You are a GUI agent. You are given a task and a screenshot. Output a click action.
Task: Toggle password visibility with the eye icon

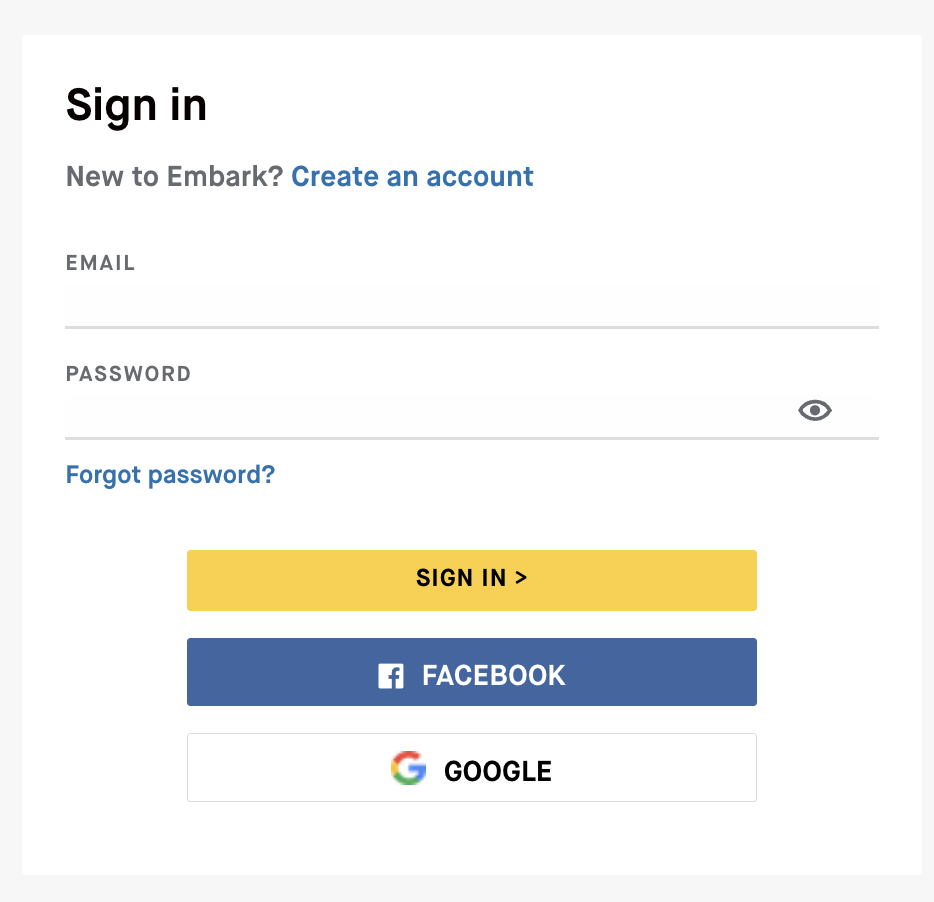[x=815, y=411]
